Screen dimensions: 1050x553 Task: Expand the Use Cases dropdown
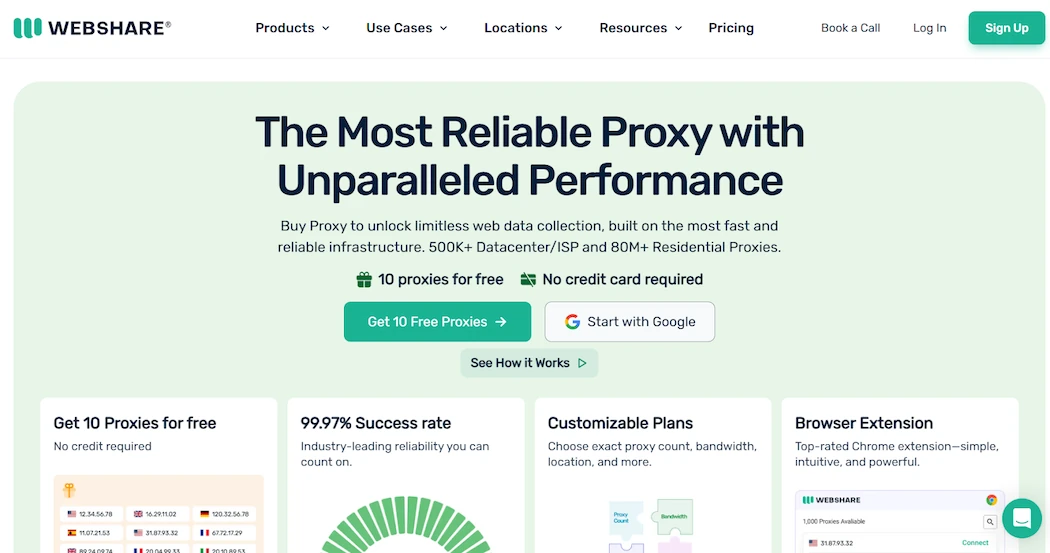(x=406, y=28)
